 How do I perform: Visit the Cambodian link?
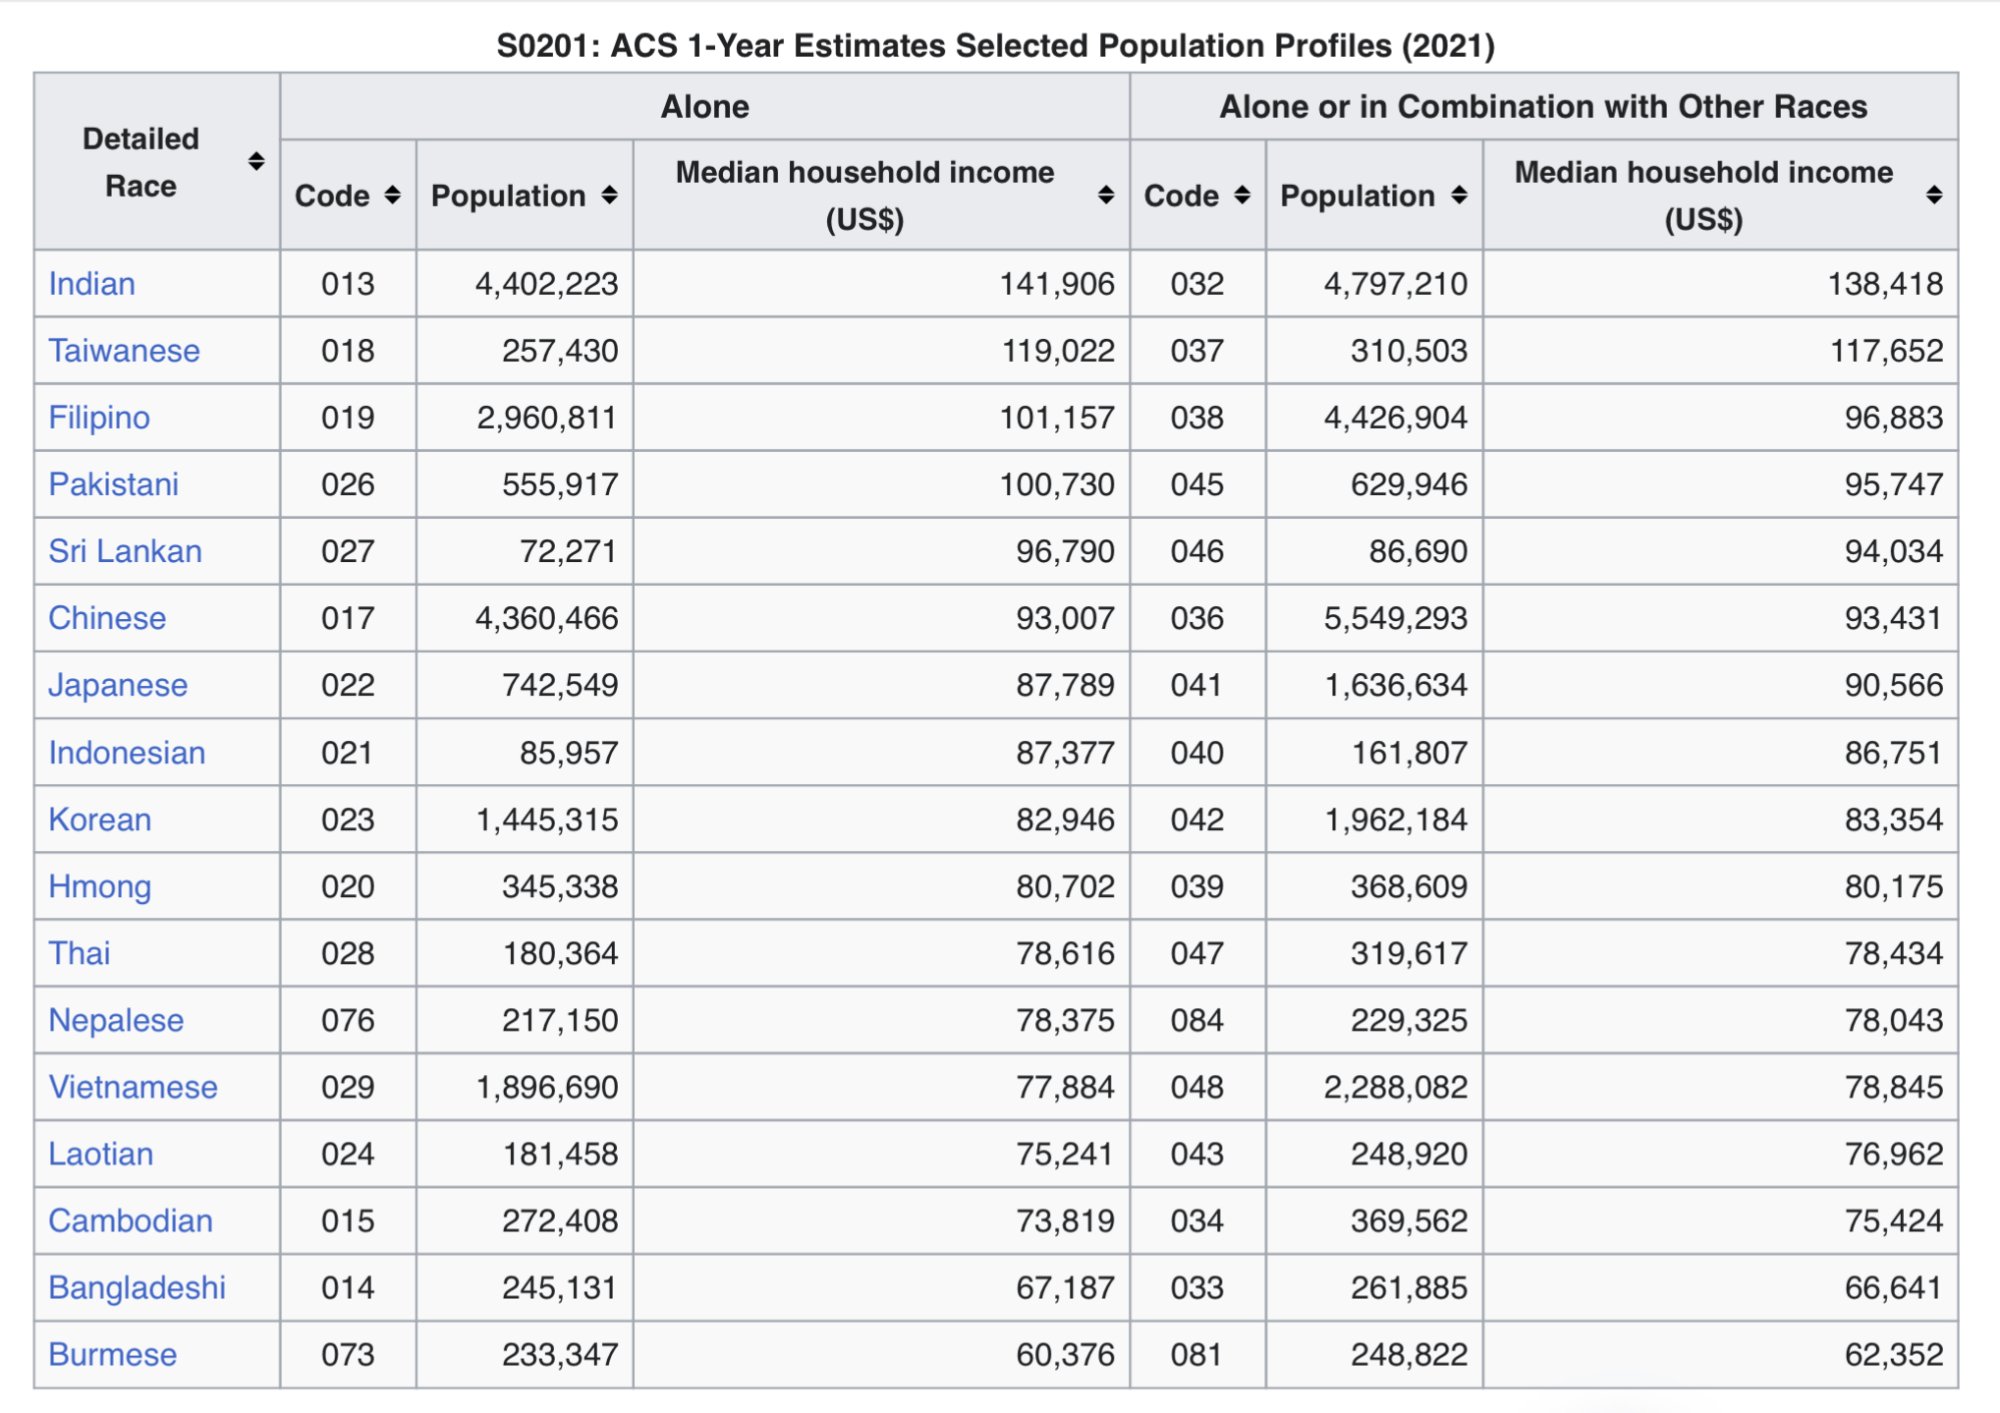click(131, 1221)
